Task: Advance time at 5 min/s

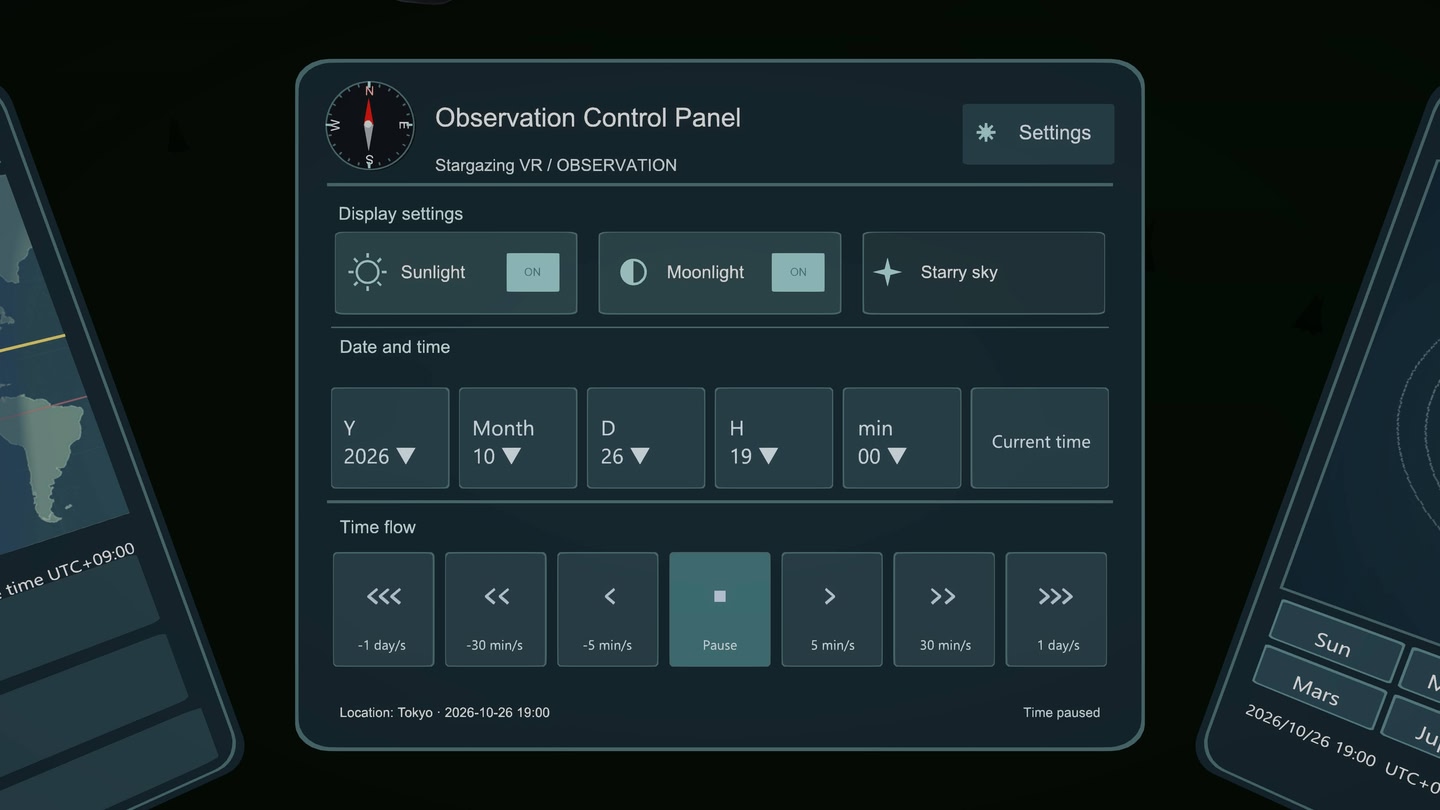Action: 832,609
